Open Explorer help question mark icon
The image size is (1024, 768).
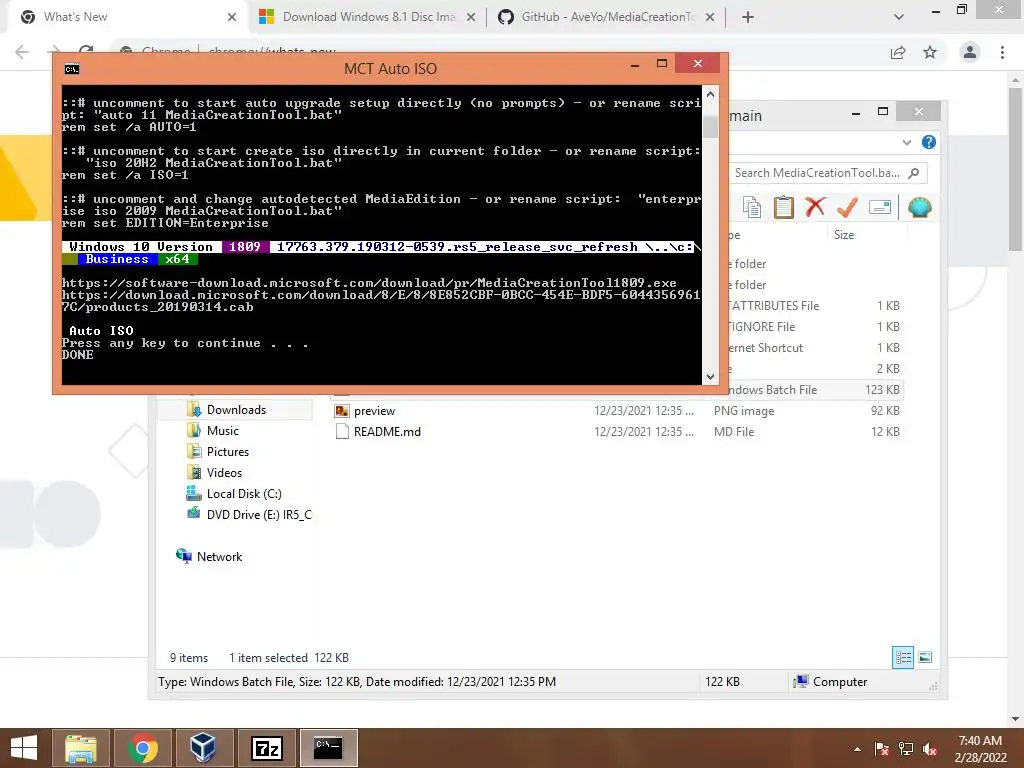pyautogui.click(x=929, y=142)
